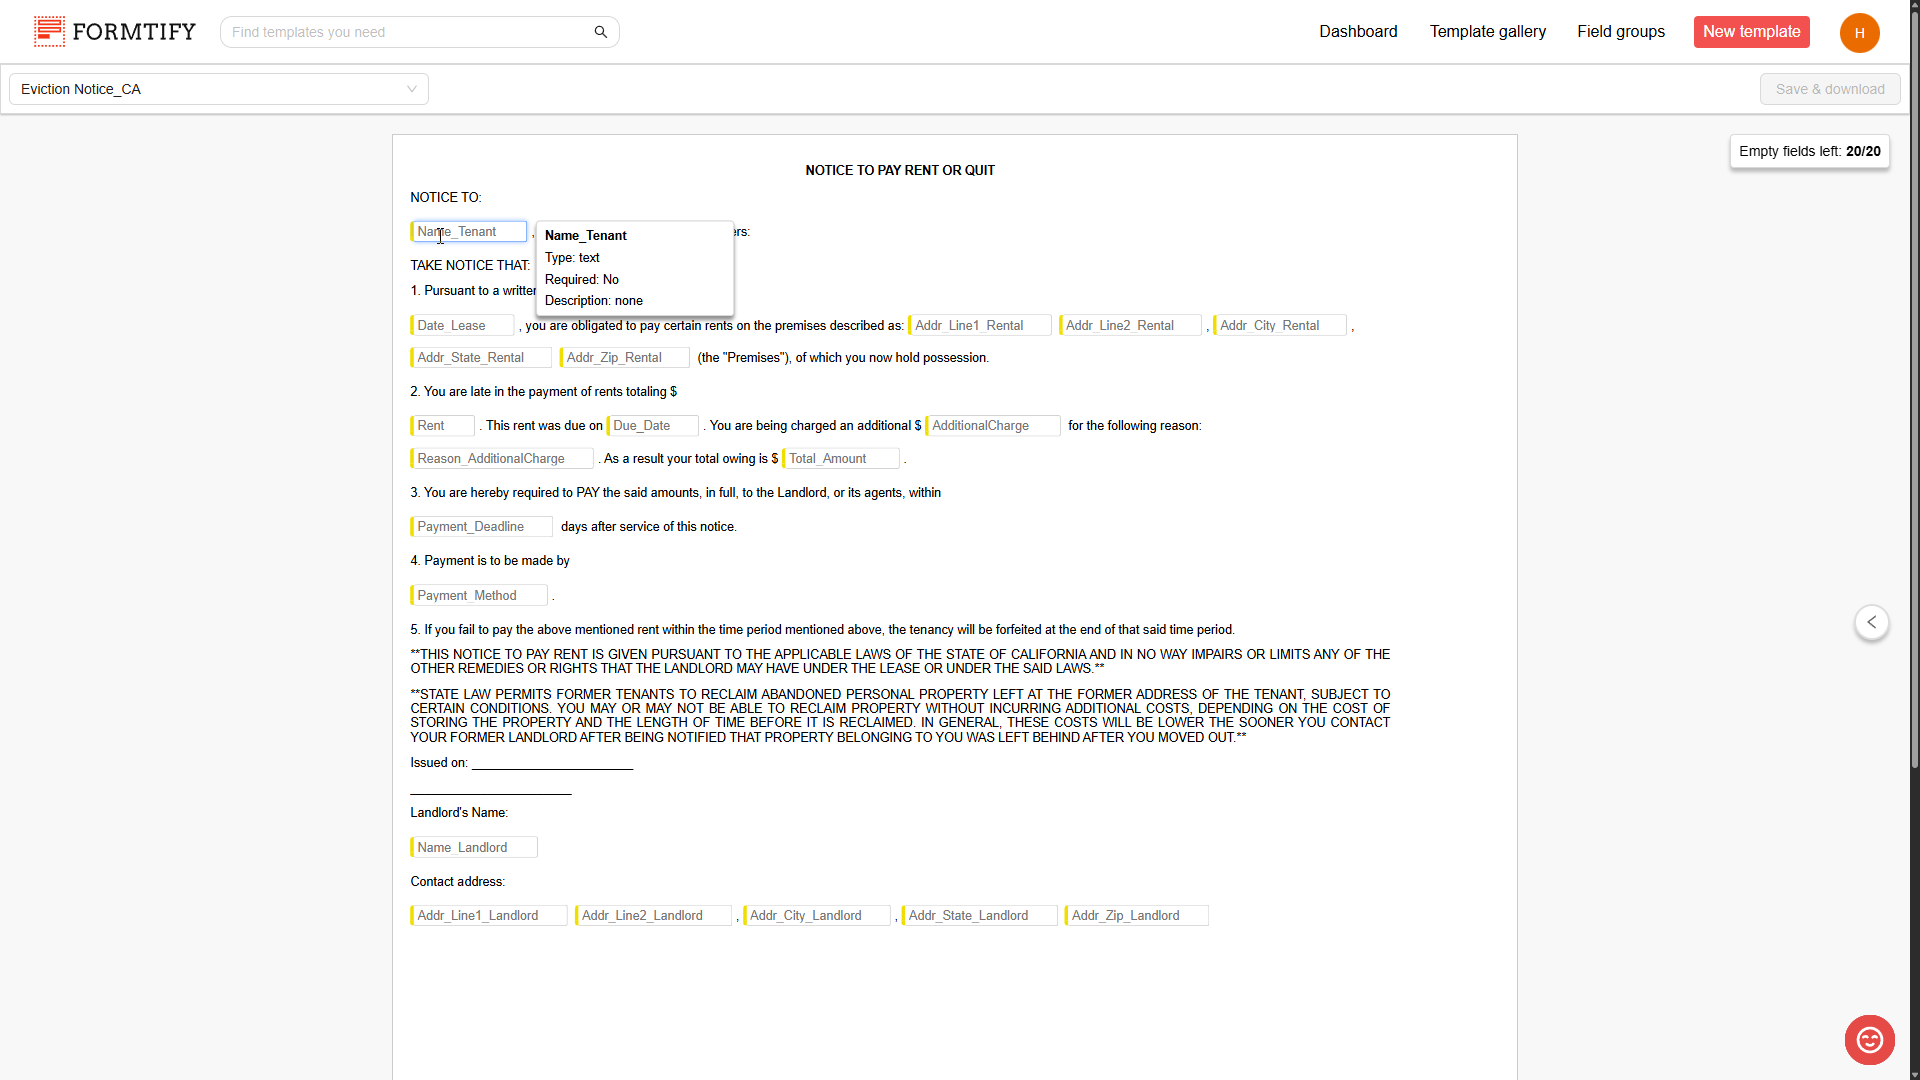Image resolution: width=1920 pixels, height=1080 pixels.
Task: Open the chat support smiley icon
Action: (1869, 1040)
